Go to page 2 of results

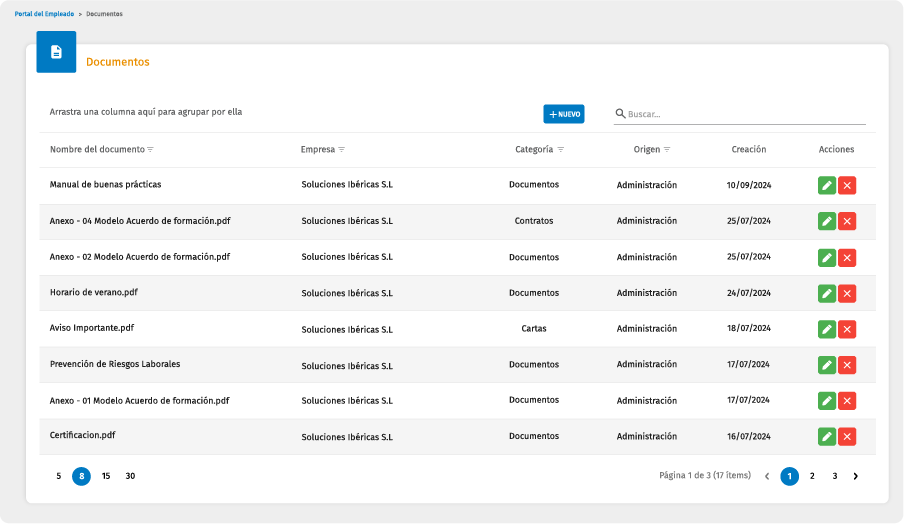tap(812, 476)
